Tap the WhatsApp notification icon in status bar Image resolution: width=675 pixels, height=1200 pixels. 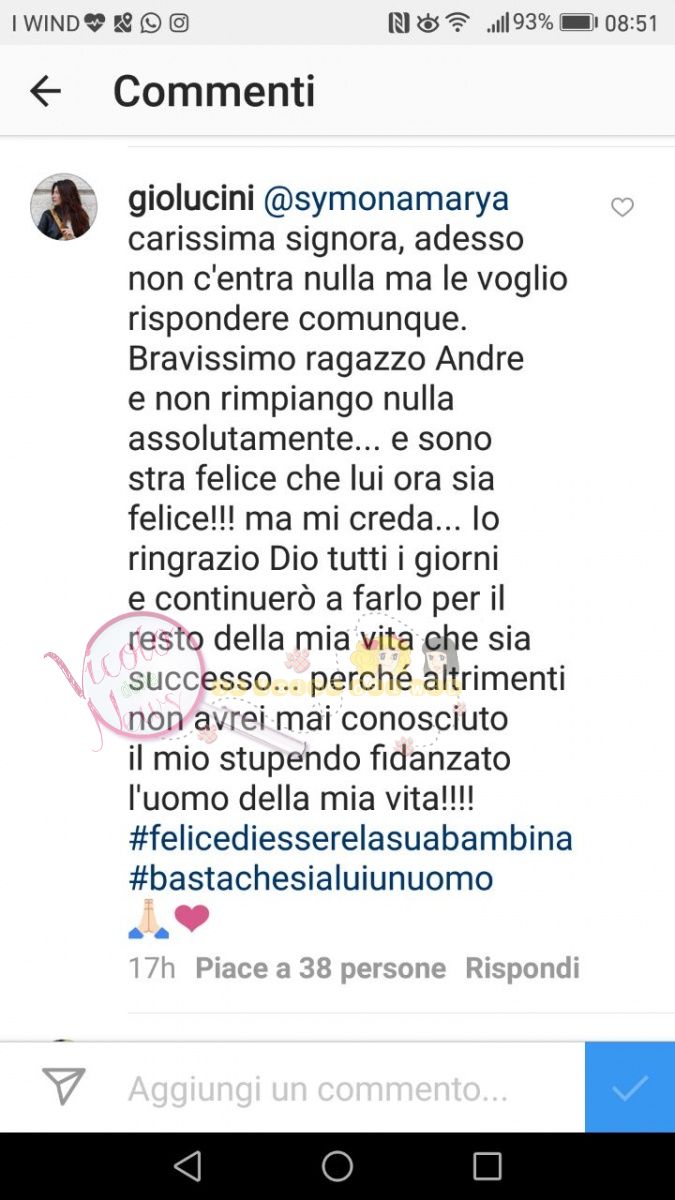151,23
